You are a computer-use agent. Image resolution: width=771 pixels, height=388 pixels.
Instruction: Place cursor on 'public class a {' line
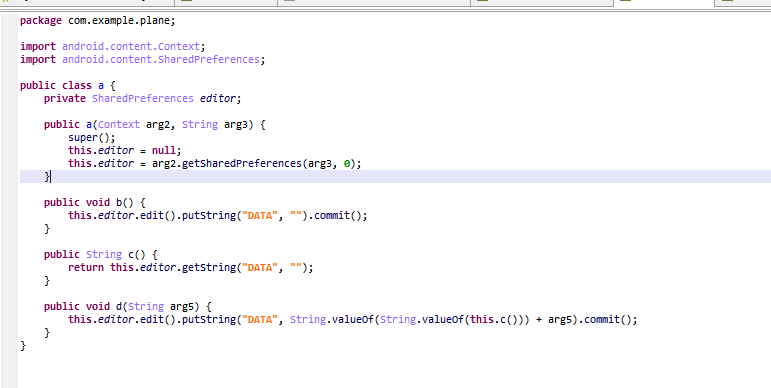pos(67,86)
